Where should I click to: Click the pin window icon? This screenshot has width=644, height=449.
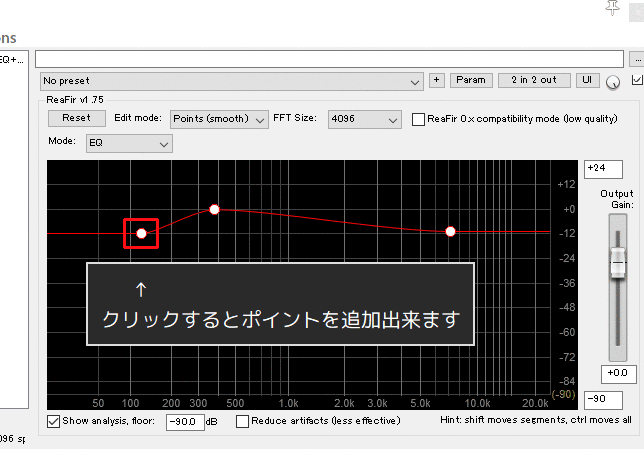pyautogui.click(x=613, y=8)
